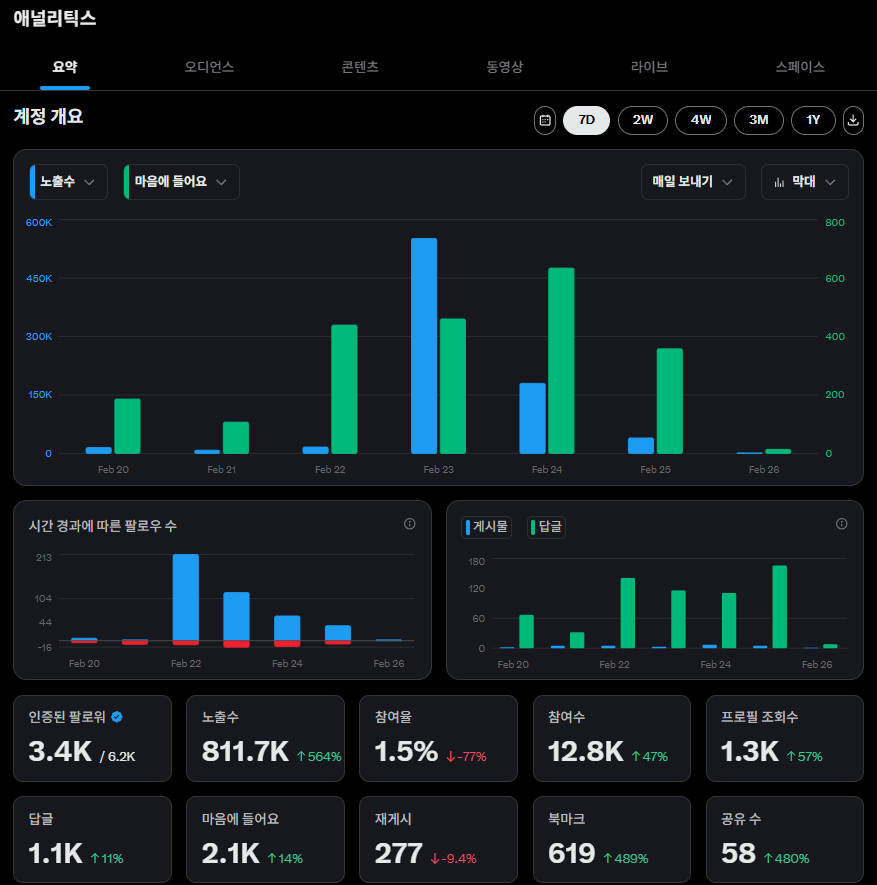The width and height of the screenshot is (877, 885).
Task: Open the 노출수 metric dropdown
Action: coord(68,182)
